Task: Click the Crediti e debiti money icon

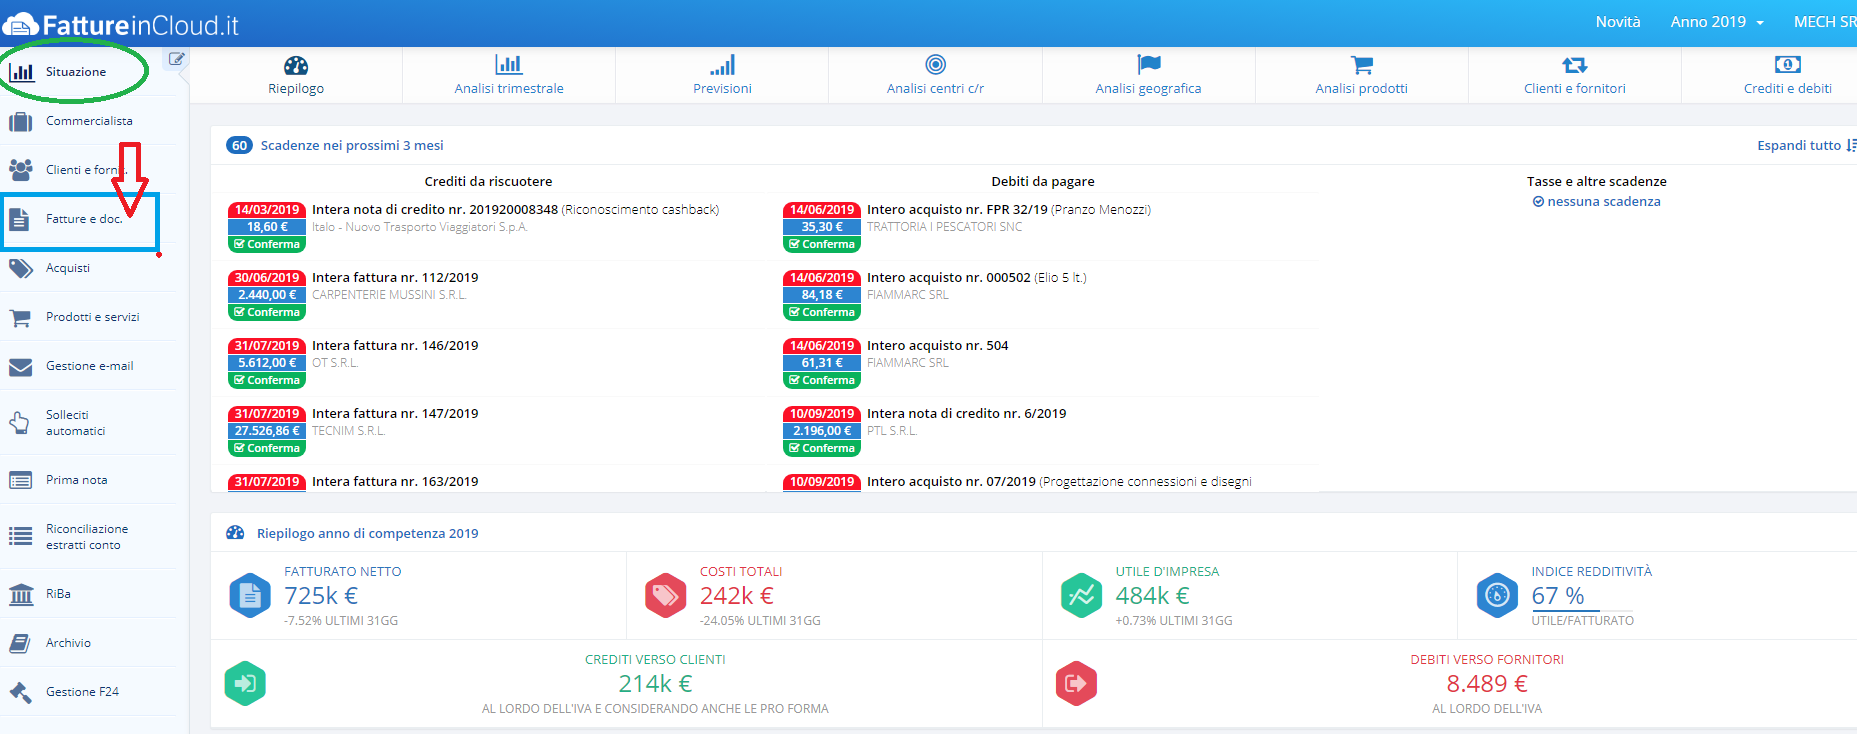Action: coord(1787,66)
